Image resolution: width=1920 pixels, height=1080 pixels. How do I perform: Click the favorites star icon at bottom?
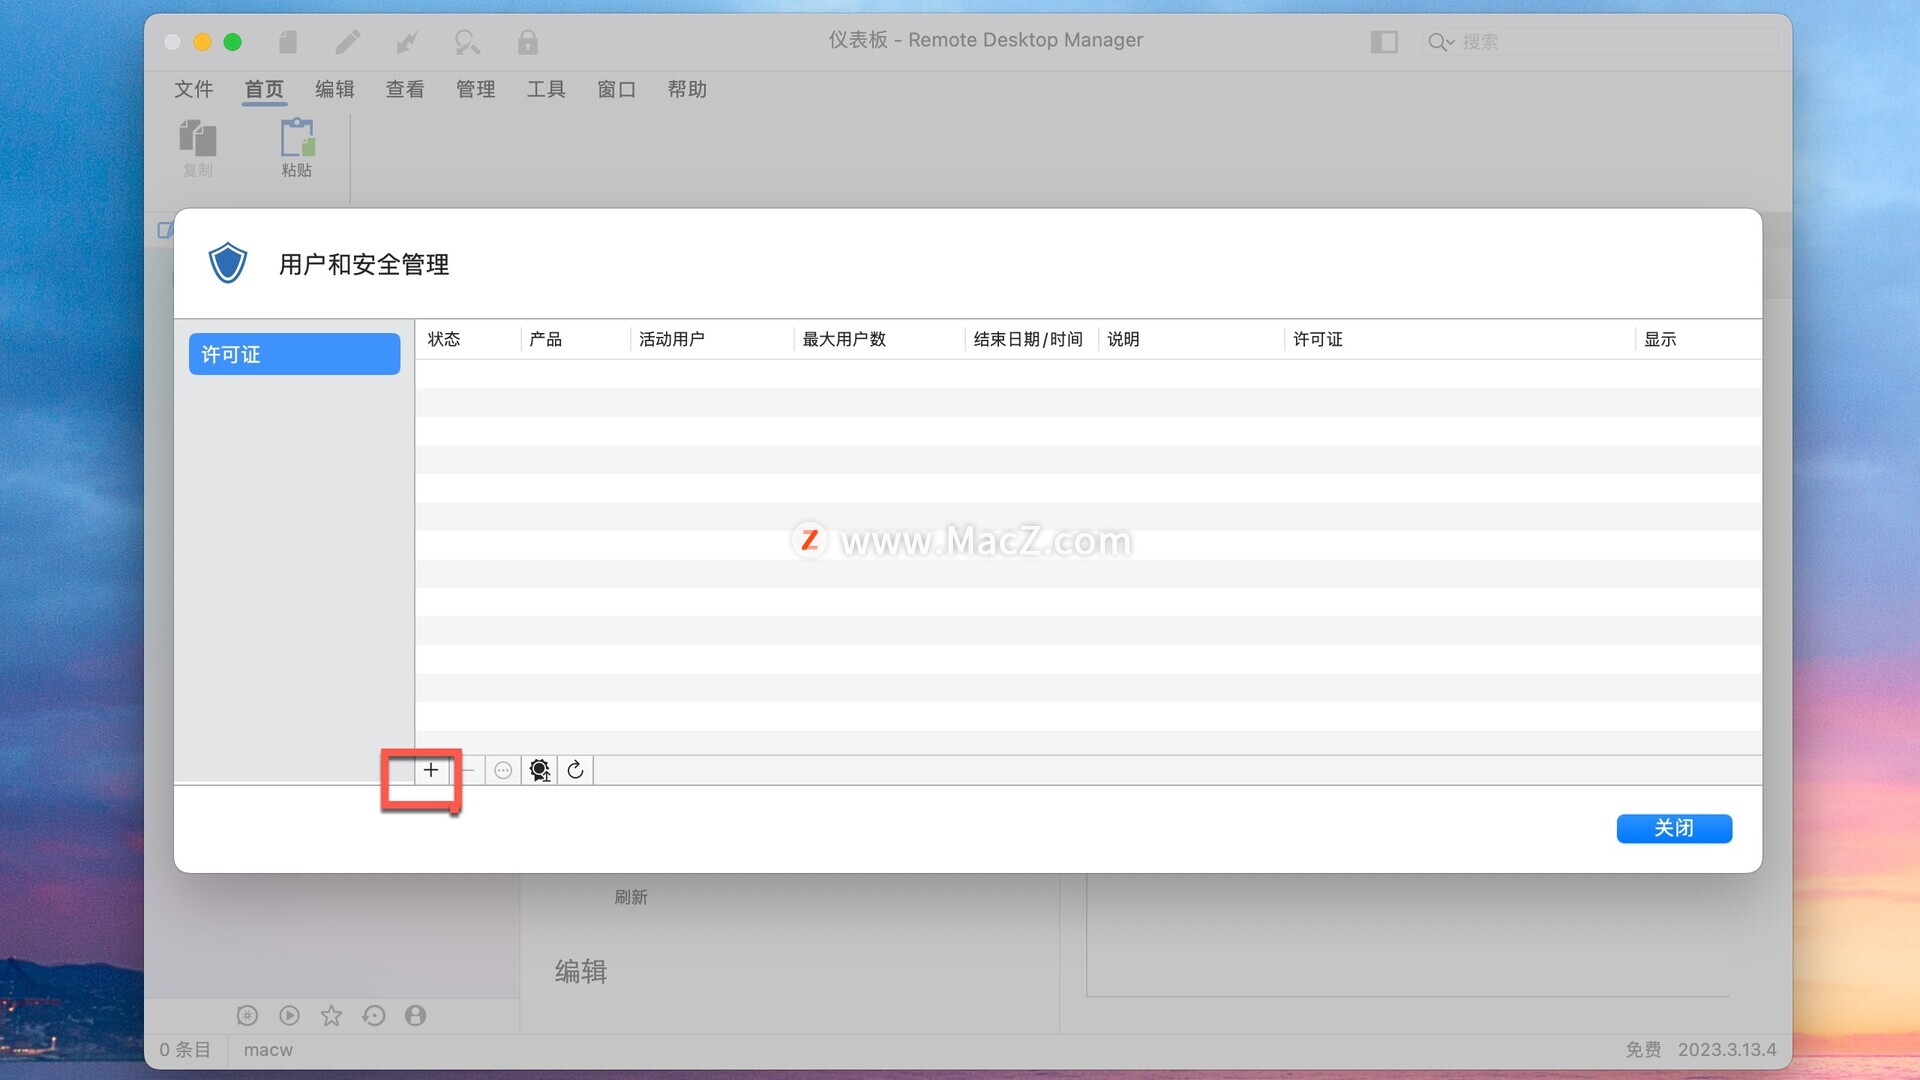[331, 1016]
